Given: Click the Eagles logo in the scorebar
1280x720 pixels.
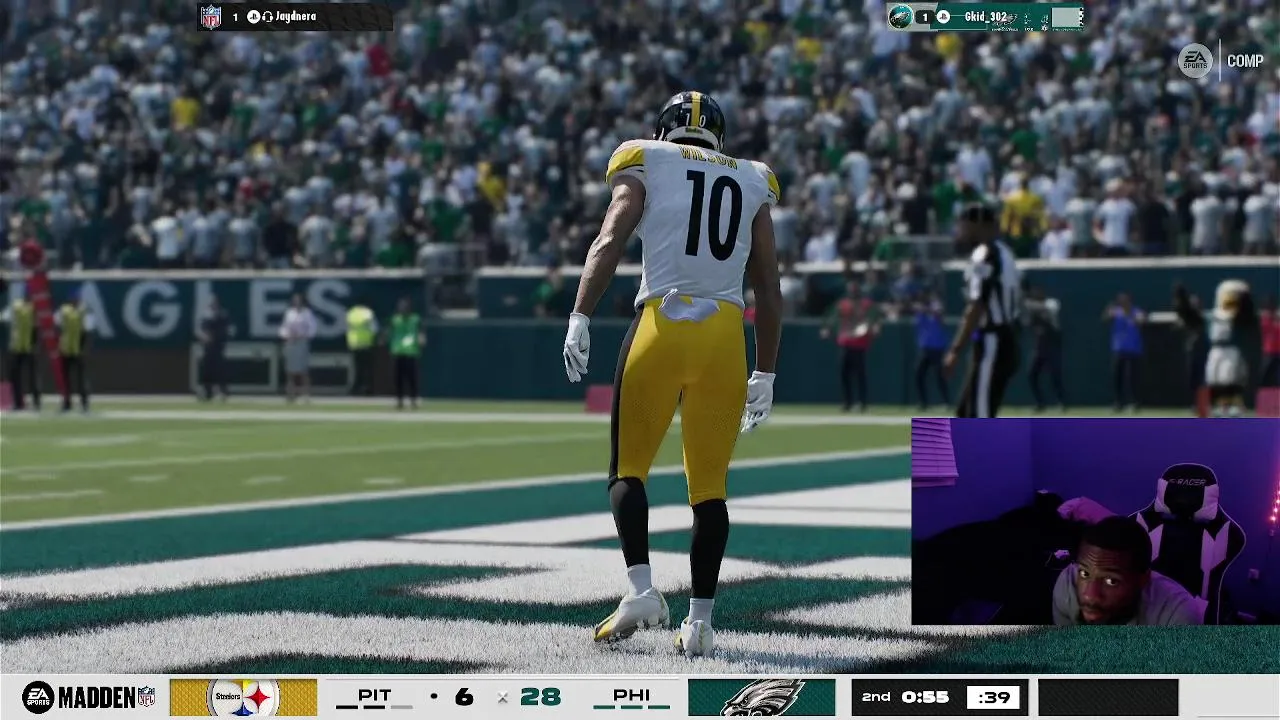Looking at the screenshot, I should click(762, 697).
